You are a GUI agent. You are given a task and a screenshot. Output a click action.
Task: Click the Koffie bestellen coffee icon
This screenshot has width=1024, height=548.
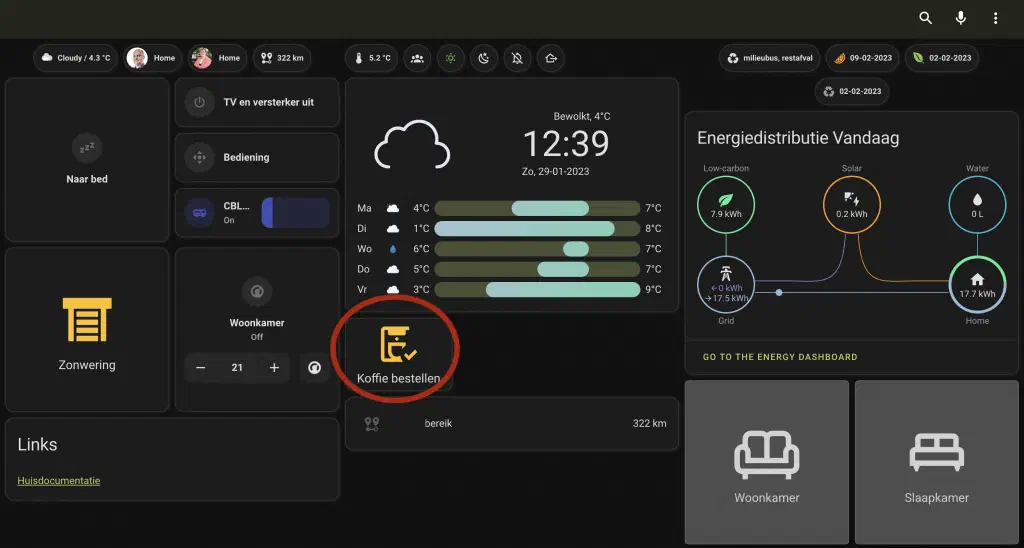[x=398, y=344]
